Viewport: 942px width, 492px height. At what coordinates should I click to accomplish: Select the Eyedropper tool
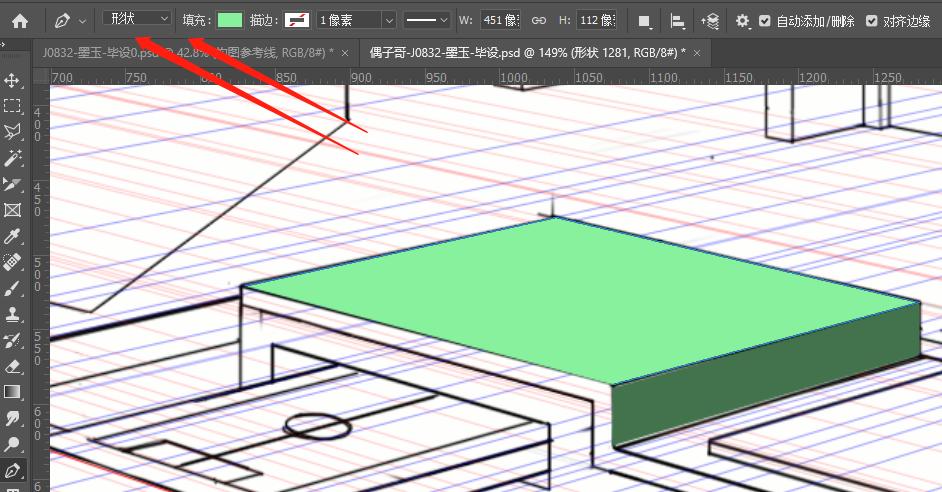coord(13,236)
